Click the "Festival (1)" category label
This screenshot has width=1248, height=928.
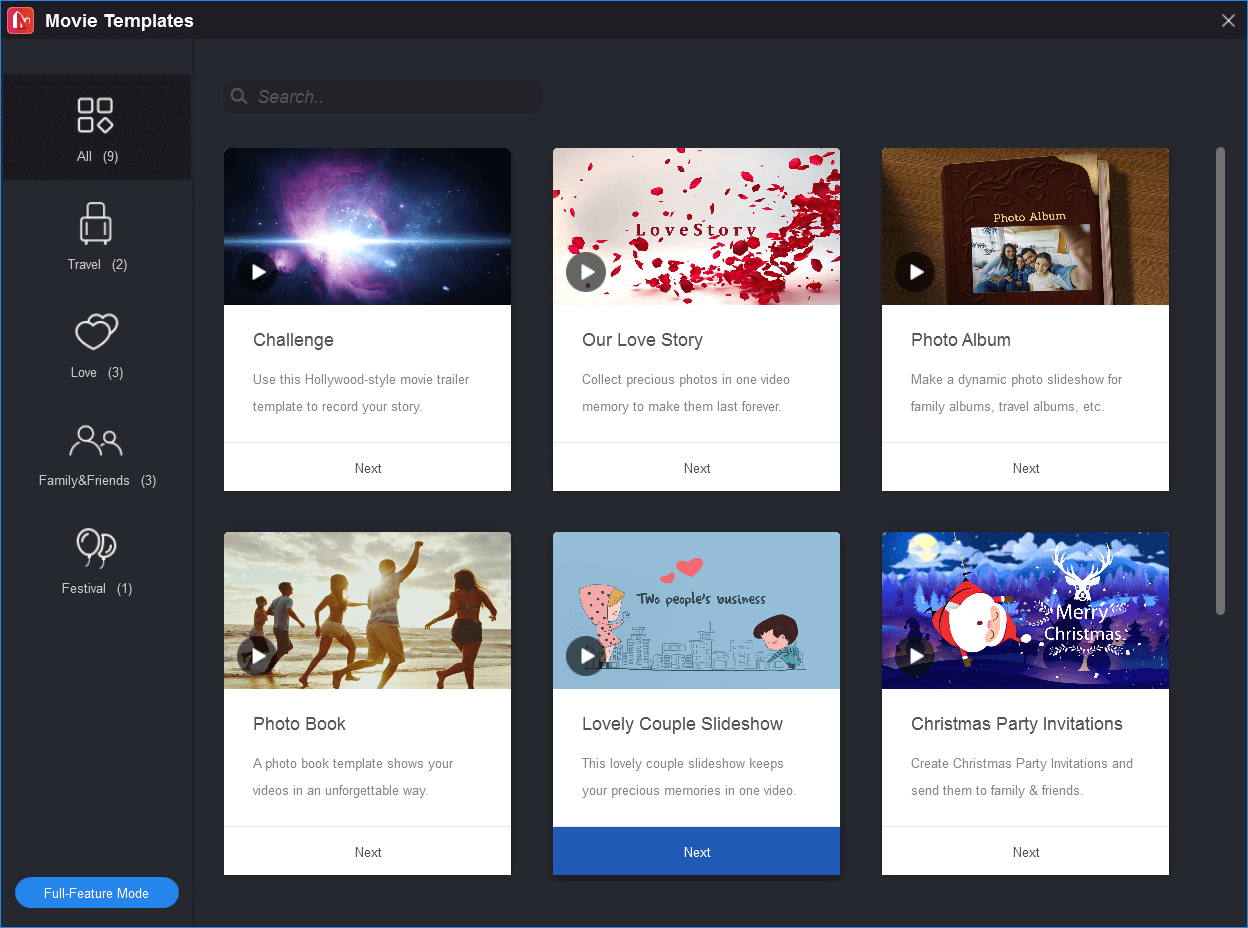pyautogui.click(x=97, y=589)
